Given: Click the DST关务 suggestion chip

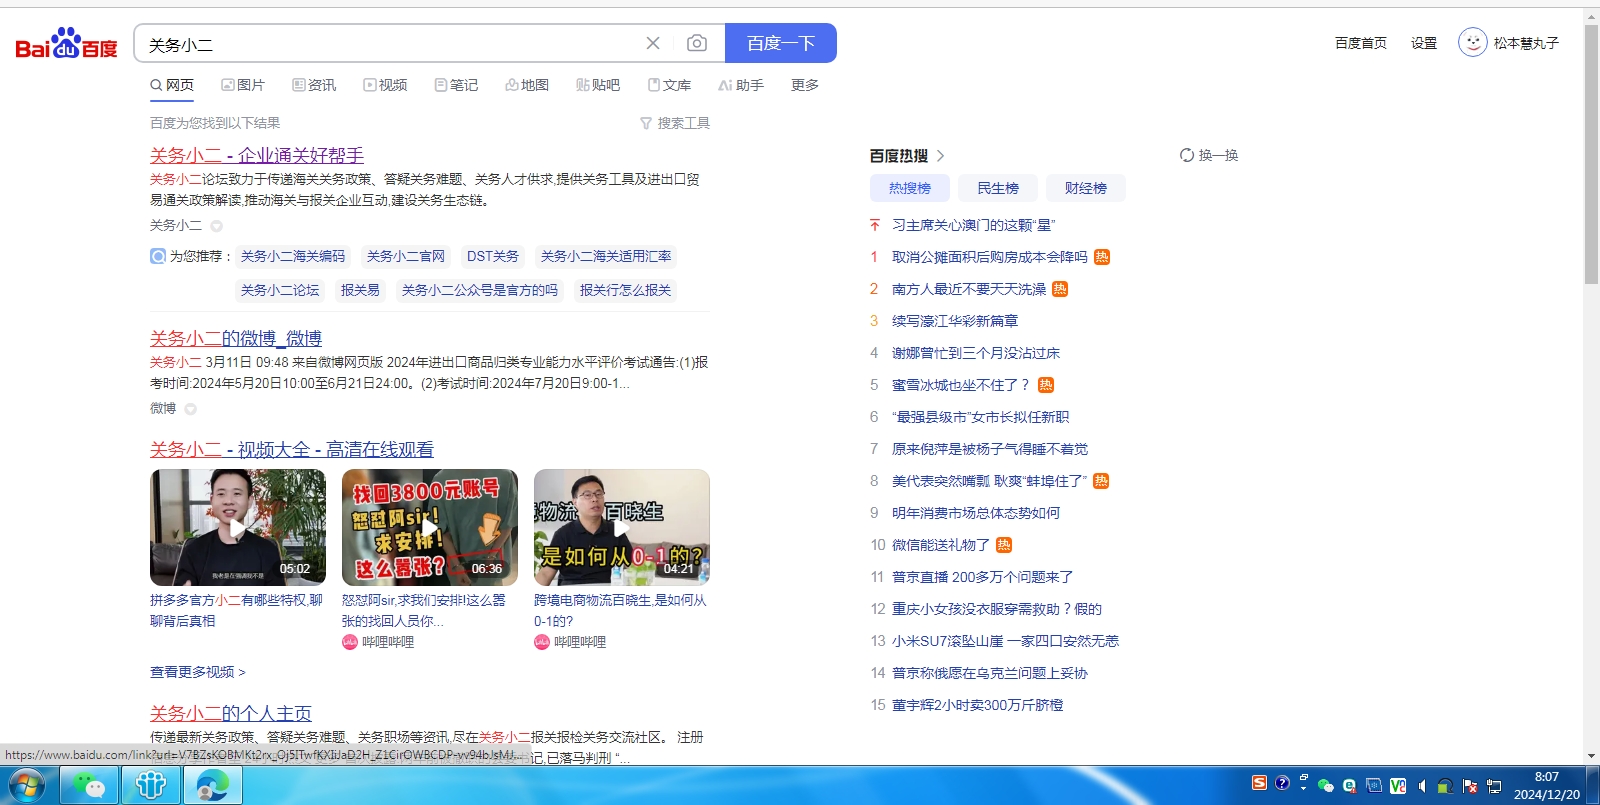Looking at the screenshot, I should click(493, 256).
